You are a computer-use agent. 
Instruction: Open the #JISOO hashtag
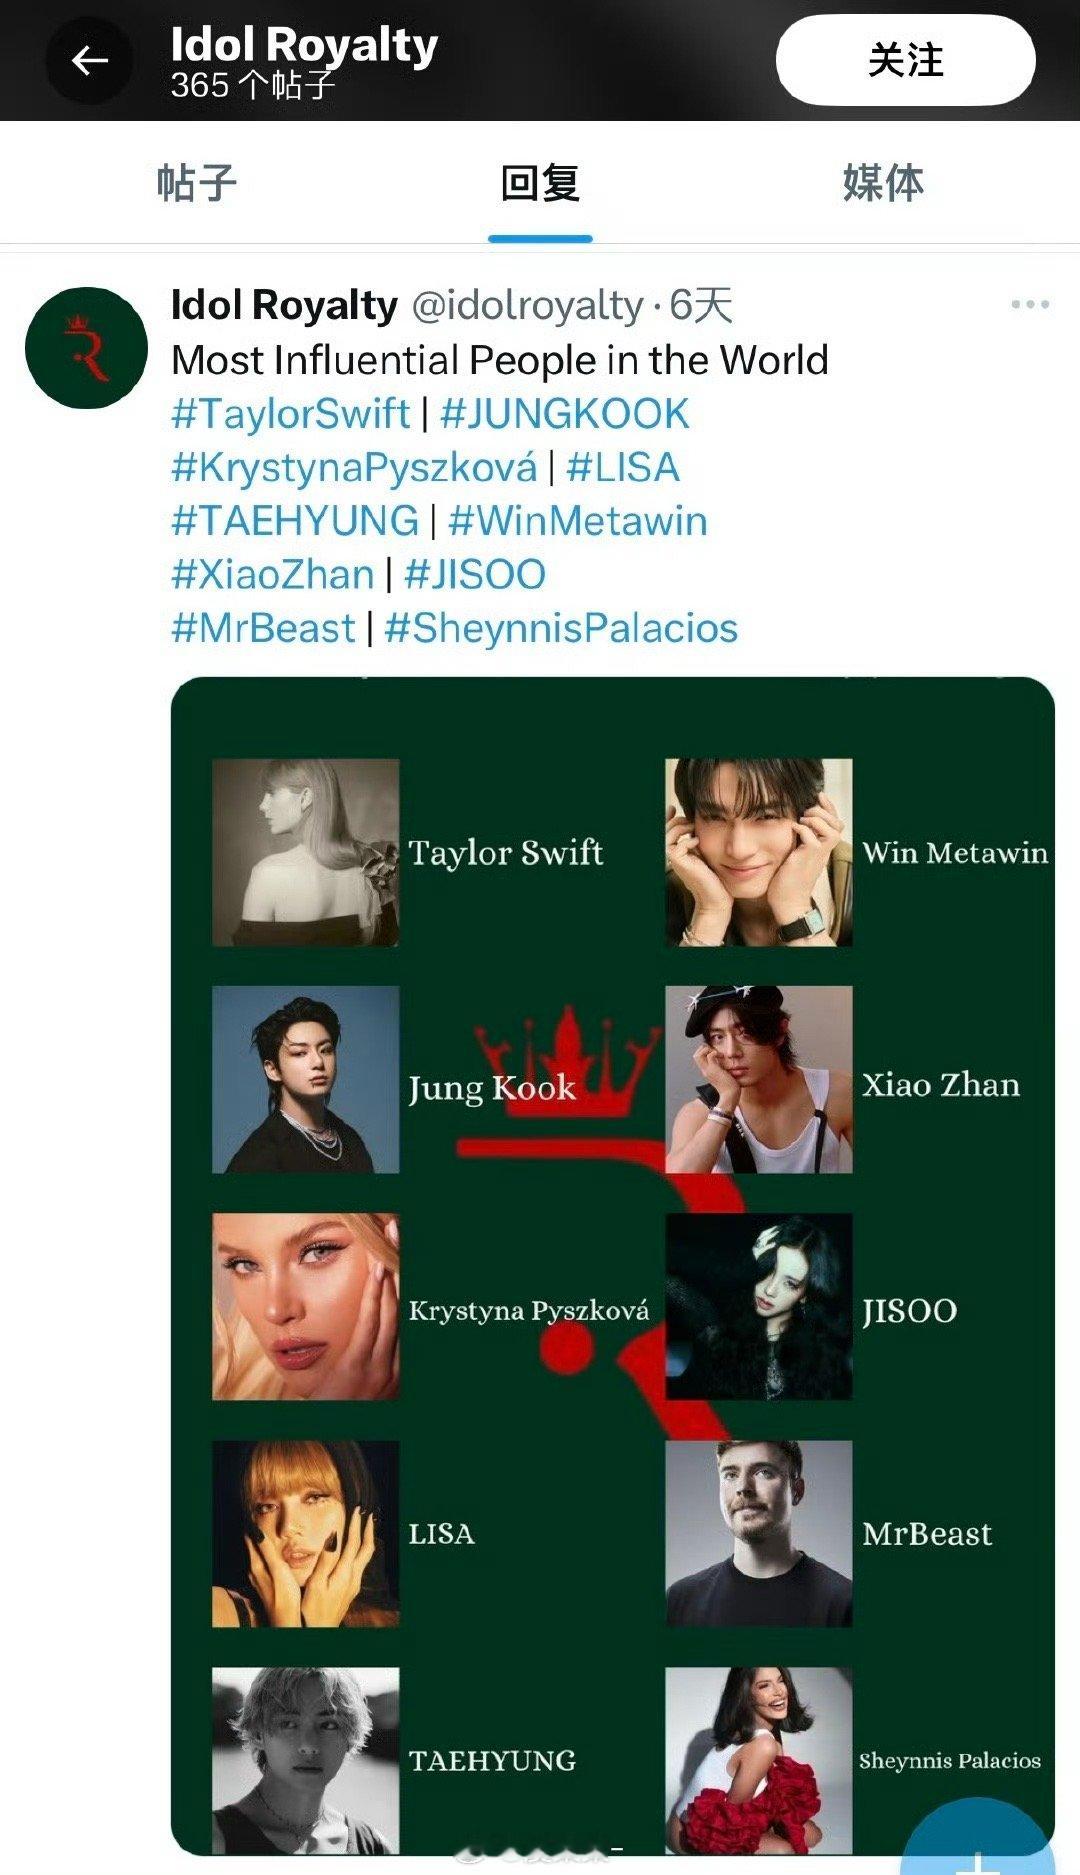click(x=475, y=575)
